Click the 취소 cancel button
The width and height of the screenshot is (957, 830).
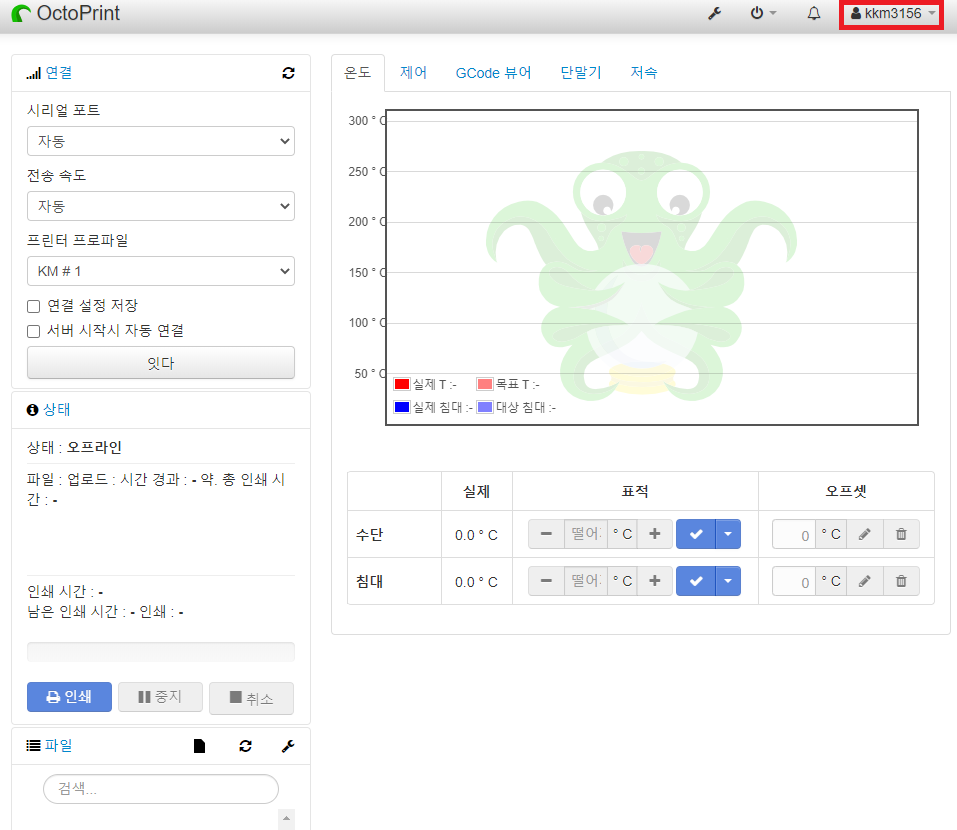click(x=251, y=698)
